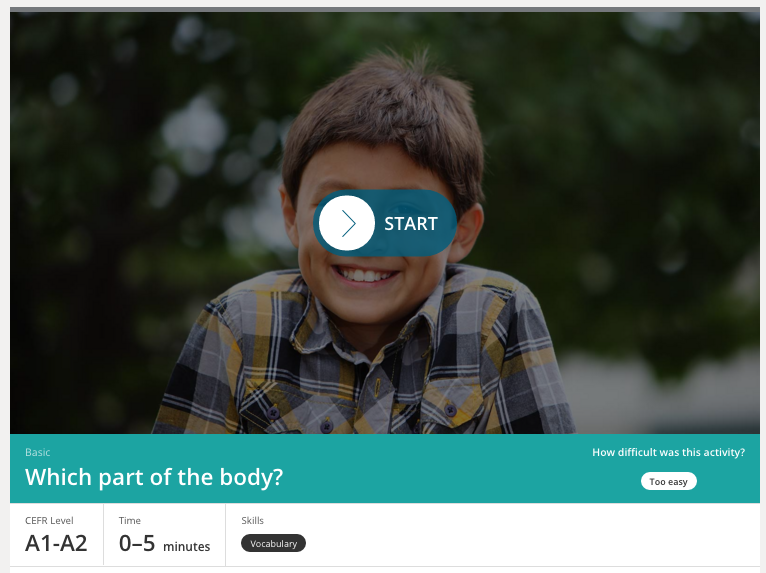Click the CEFR Level heading

click(49, 521)
